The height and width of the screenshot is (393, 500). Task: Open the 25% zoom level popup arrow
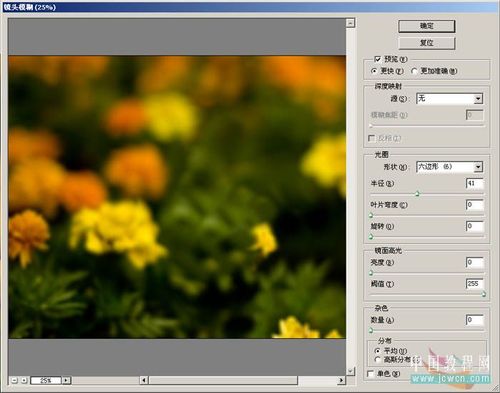pyautogui.click(x=66, y=380)
